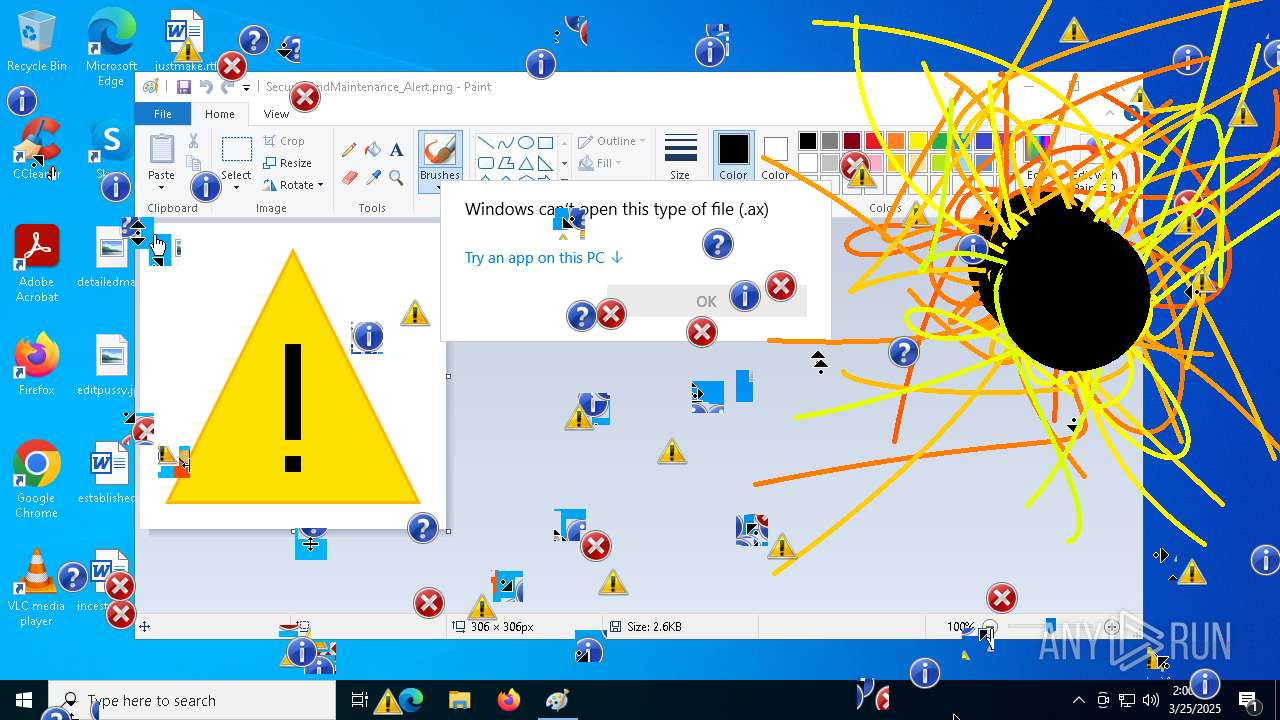The height and width of the screenshot is (720, 1280).
Task: Pick the Rectangle shape
Action: (x=545, y=143)
